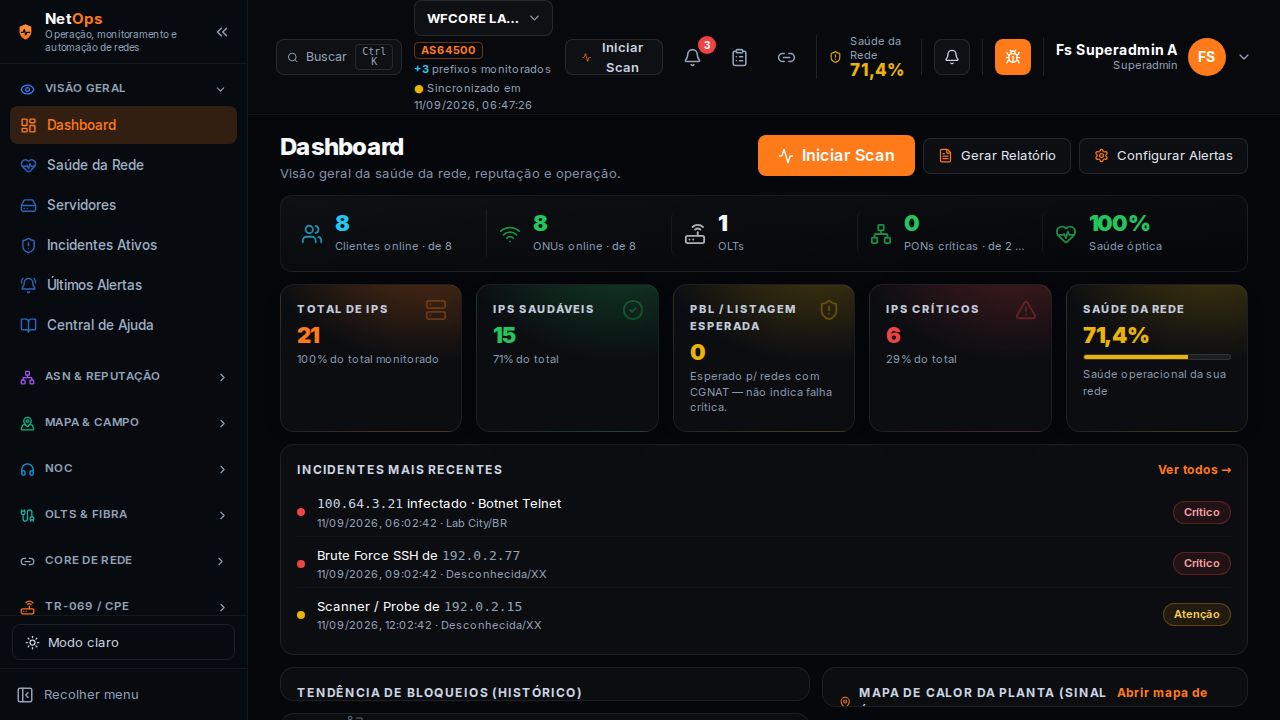
Task: Expand the OLTs & Fibra section
Action: [123, 515]
